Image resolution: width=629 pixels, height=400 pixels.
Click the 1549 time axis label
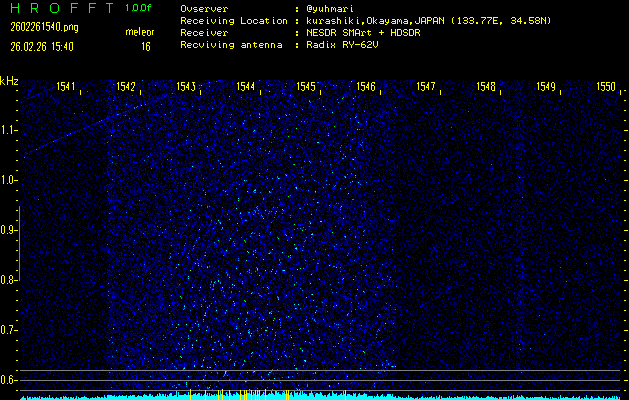(x=546, y=86)
